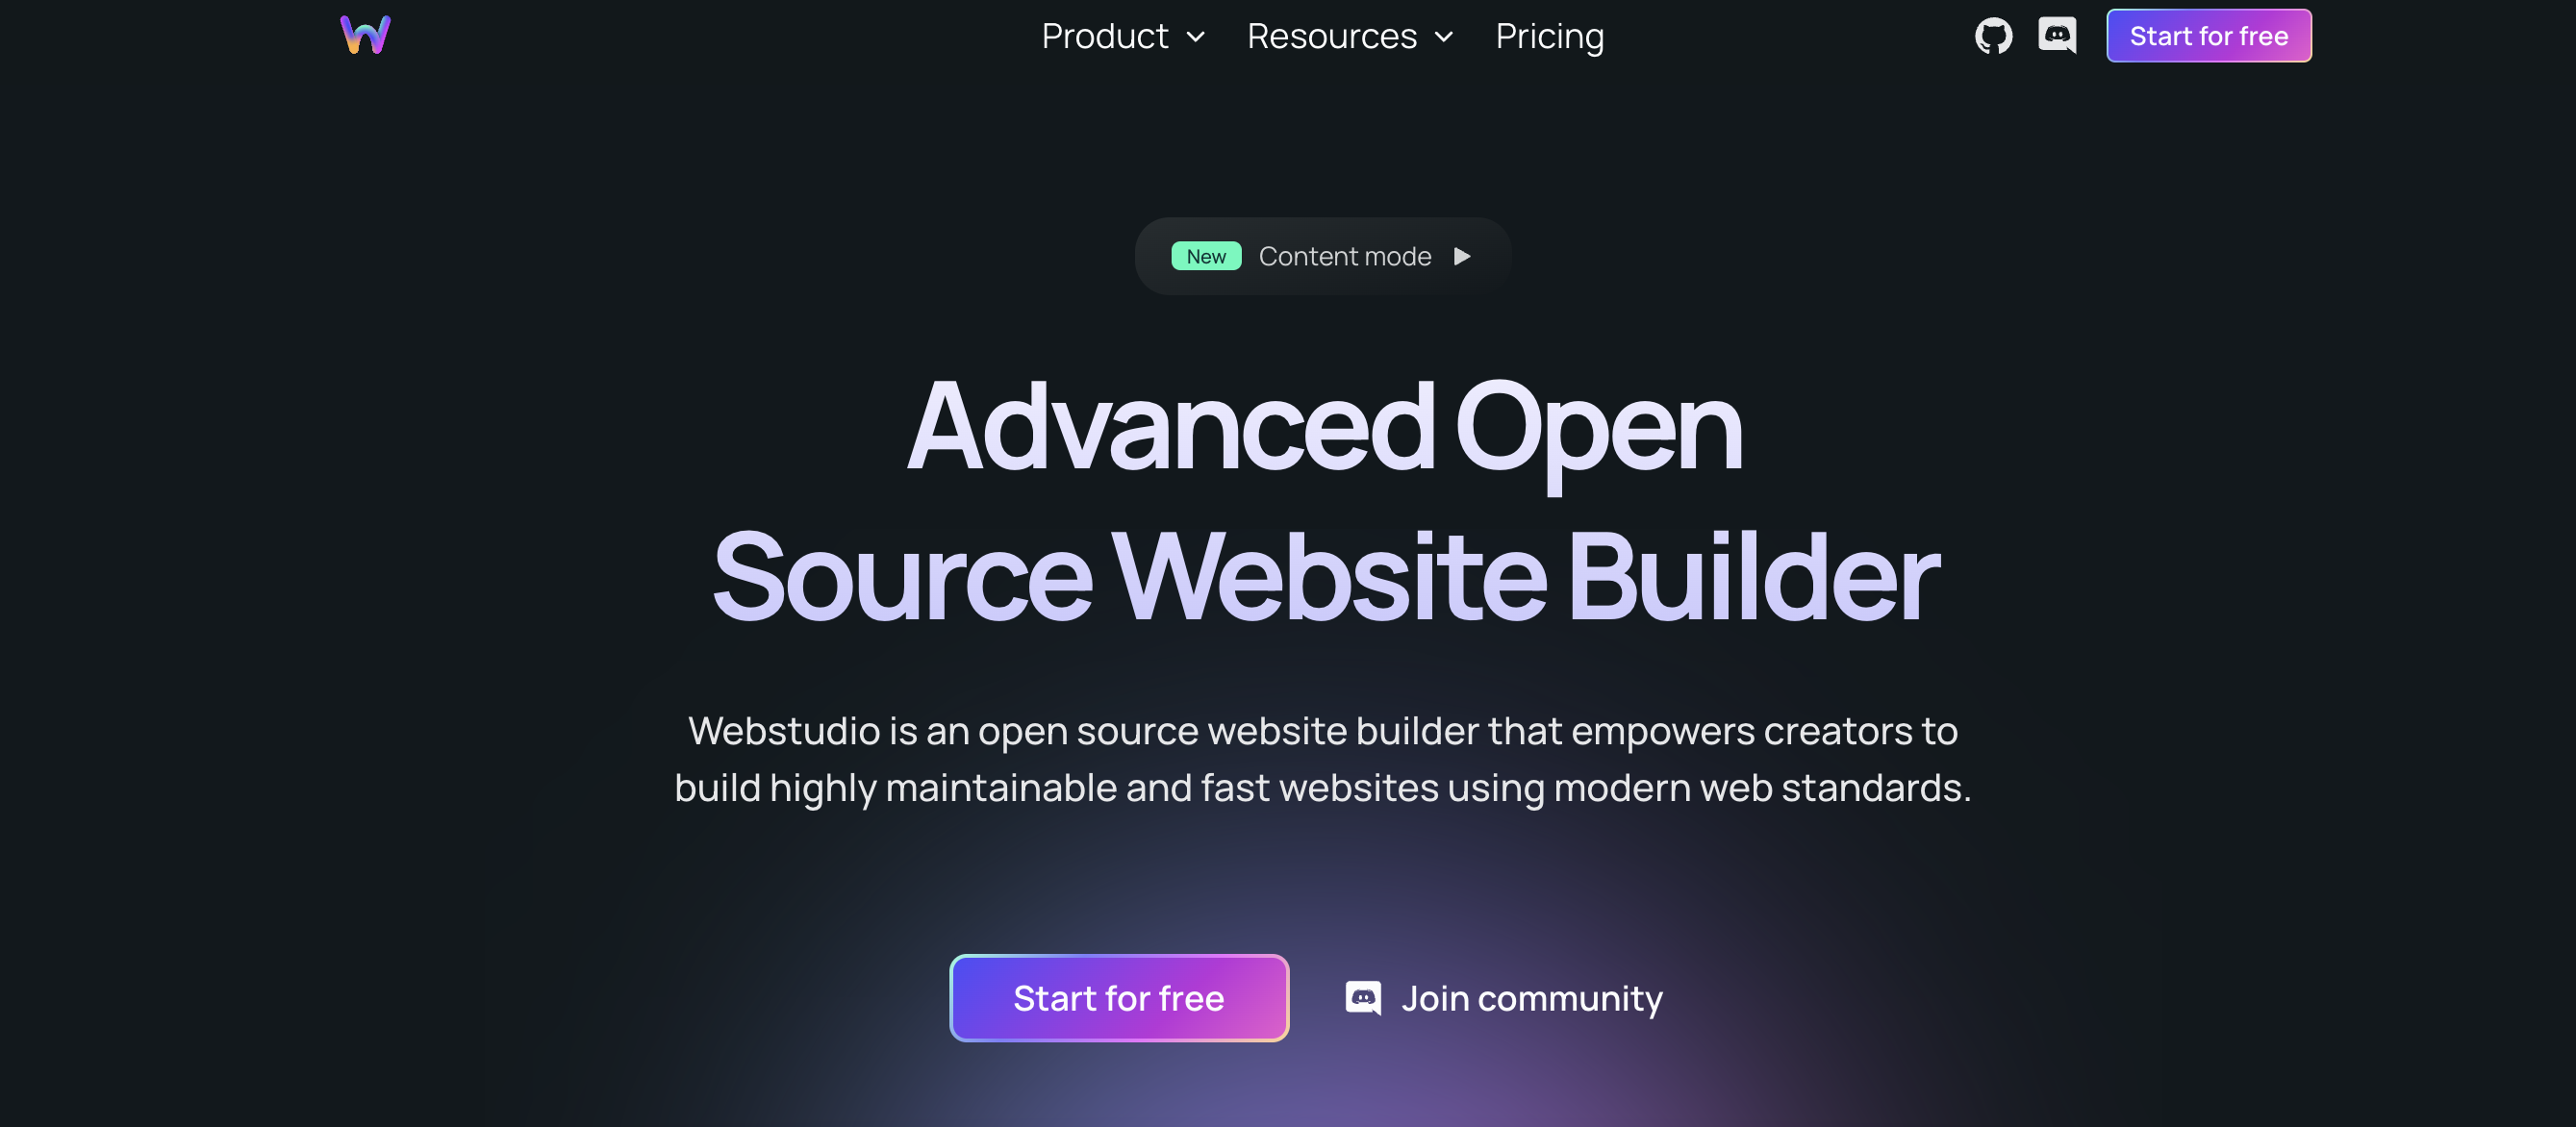Expand the Product chevron arrow

tap(1196, 38)
